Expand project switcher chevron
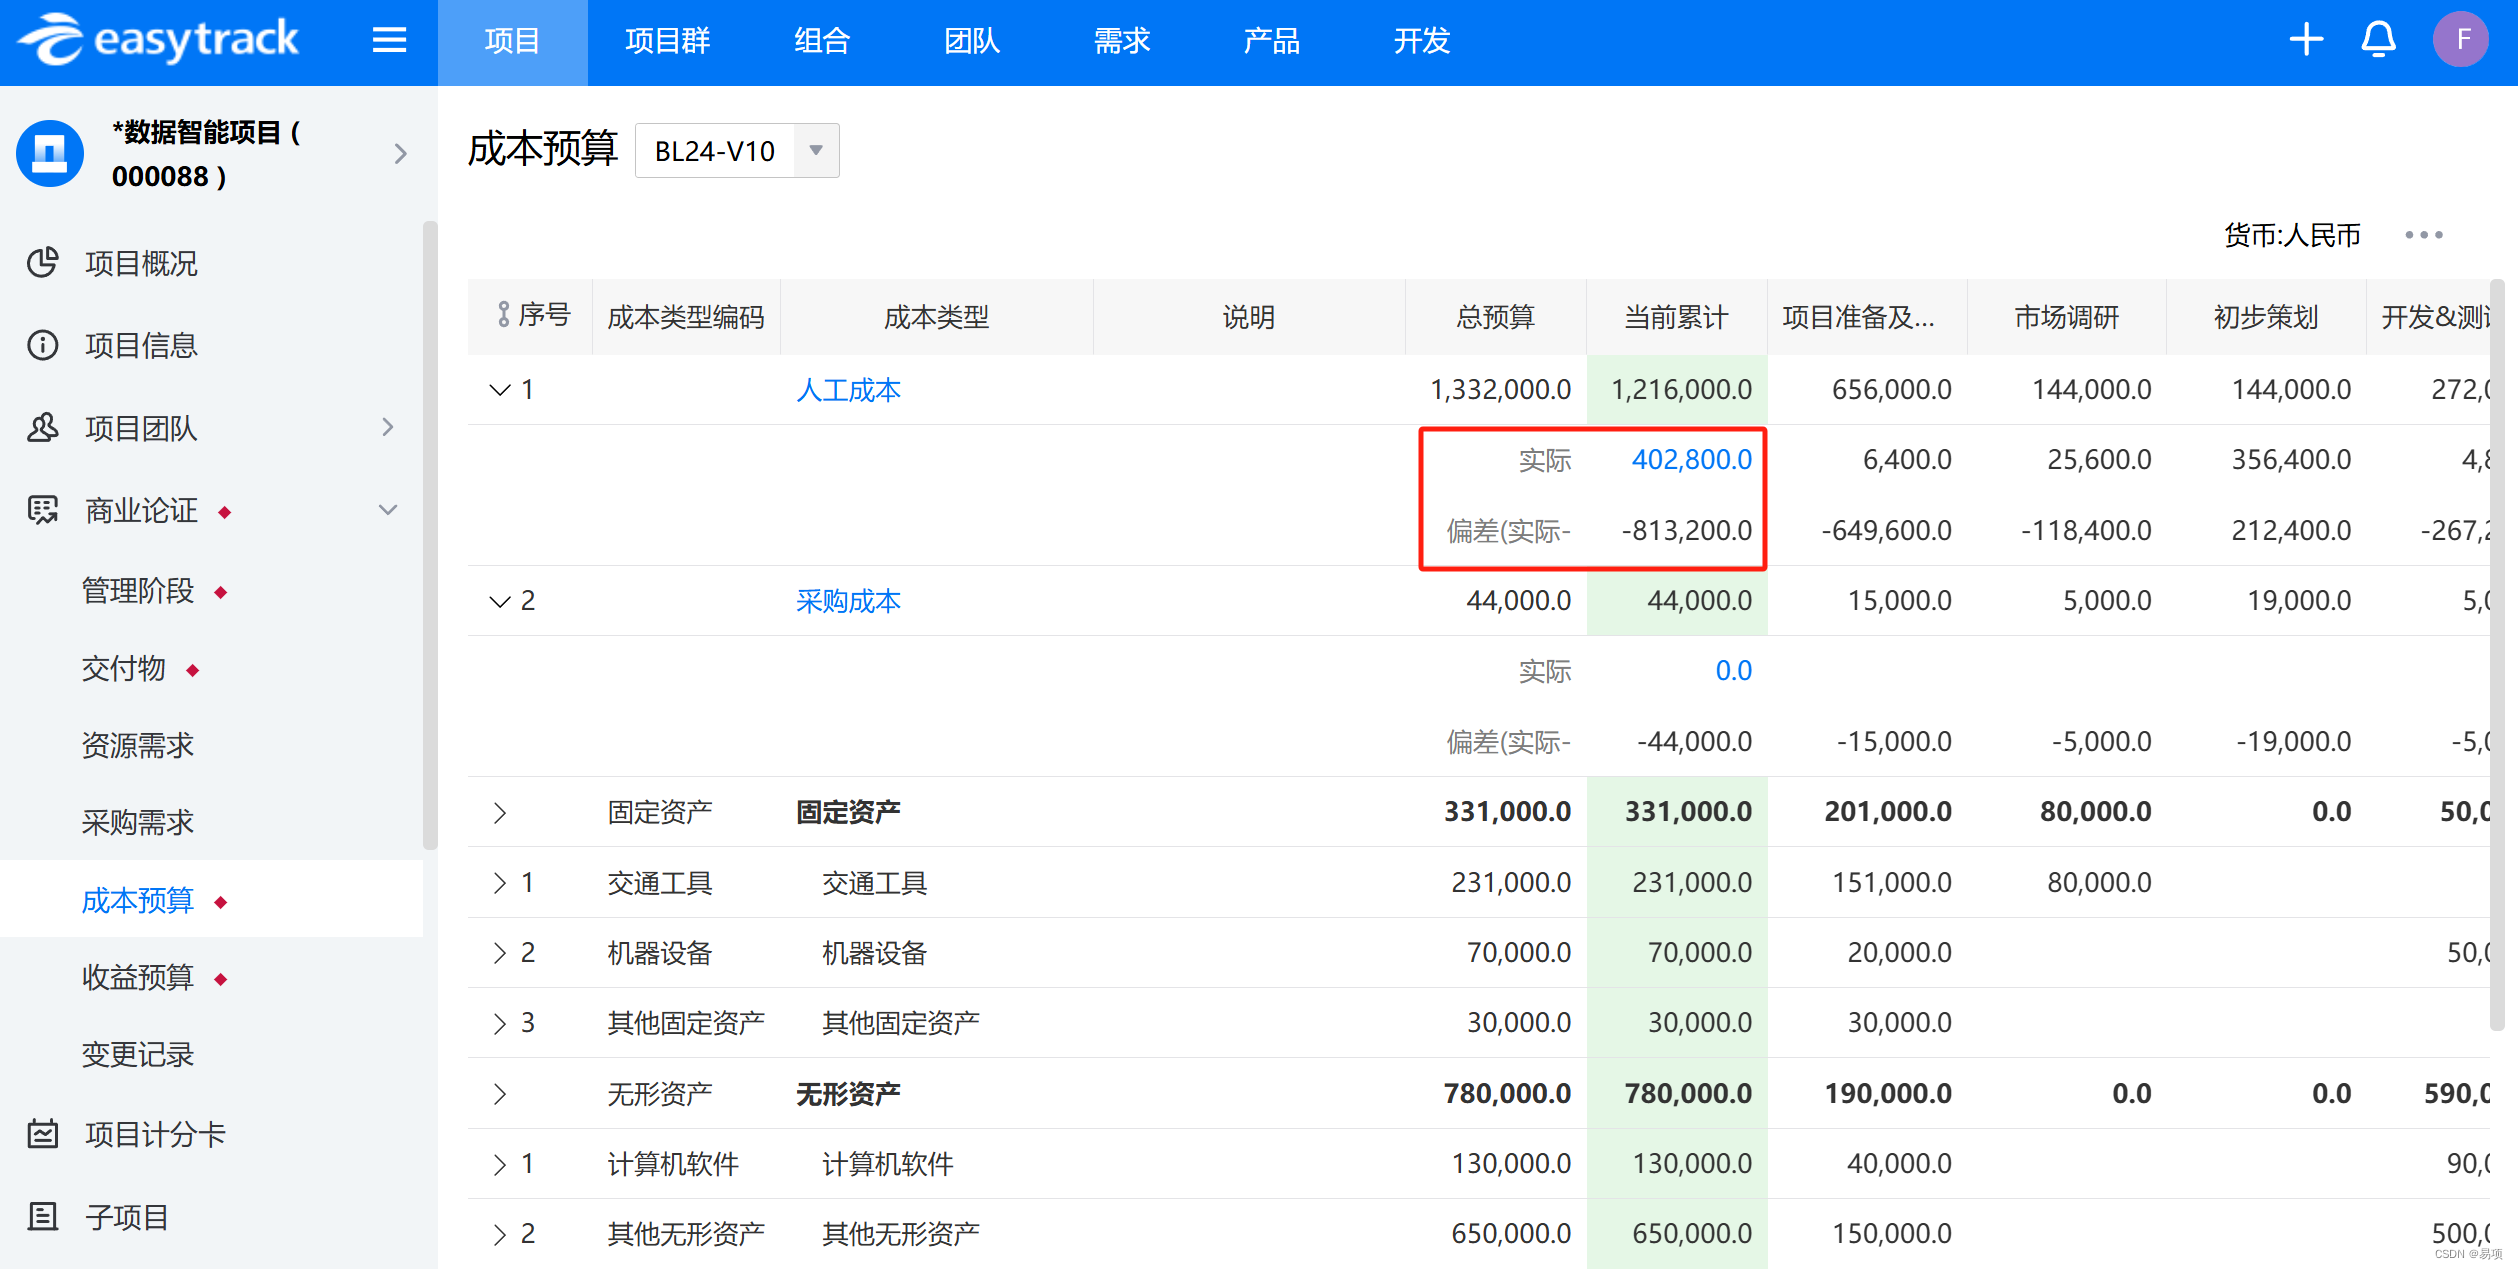This screenshot has width=2518, height=1269. [401, 154]
